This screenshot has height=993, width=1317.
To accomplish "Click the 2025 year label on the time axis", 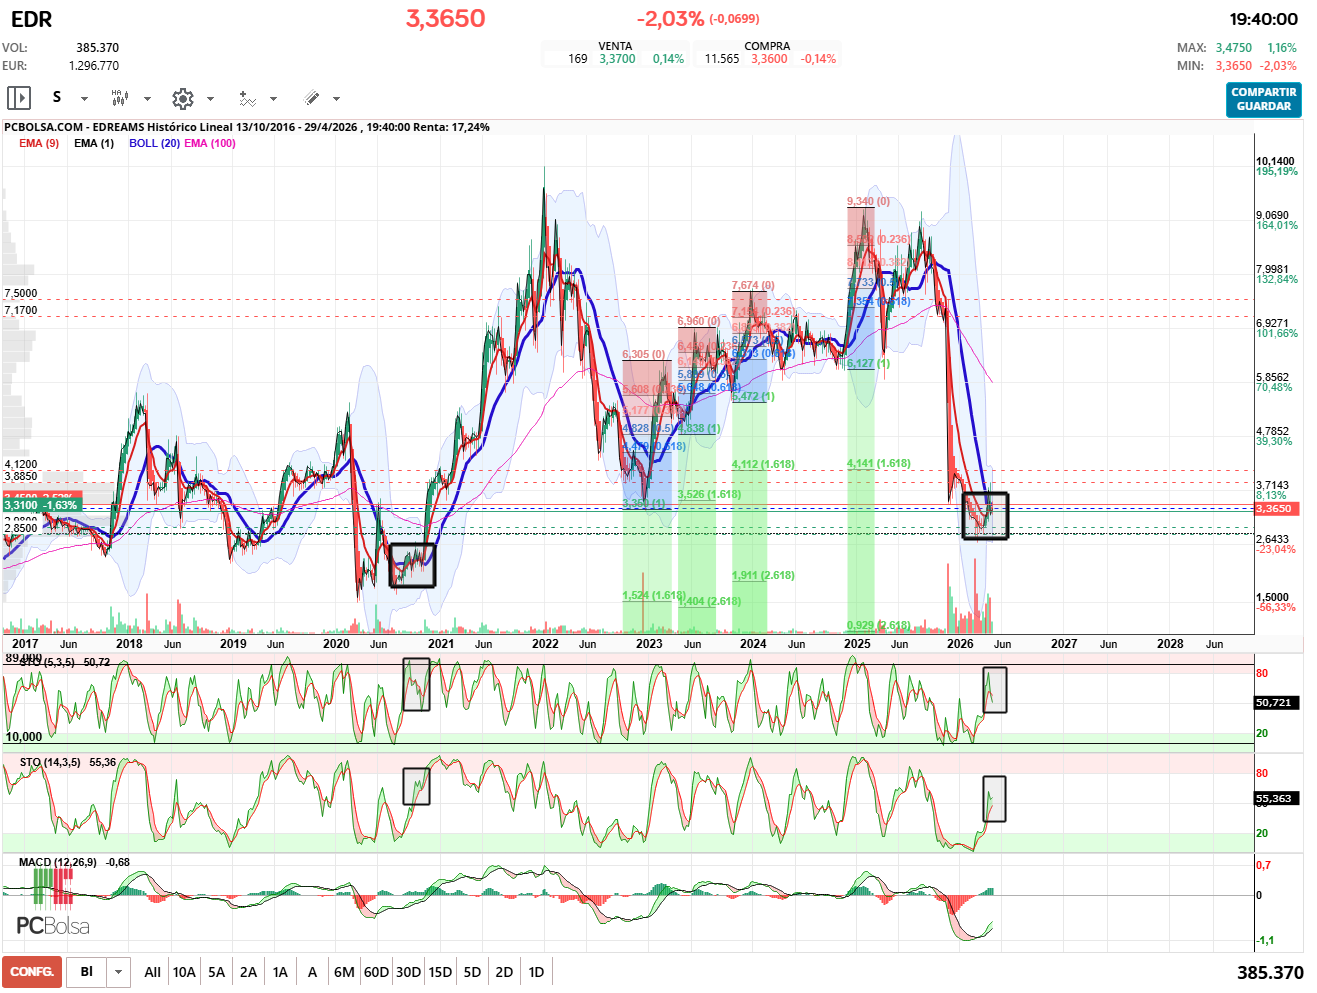I will (x=857, y=644).
